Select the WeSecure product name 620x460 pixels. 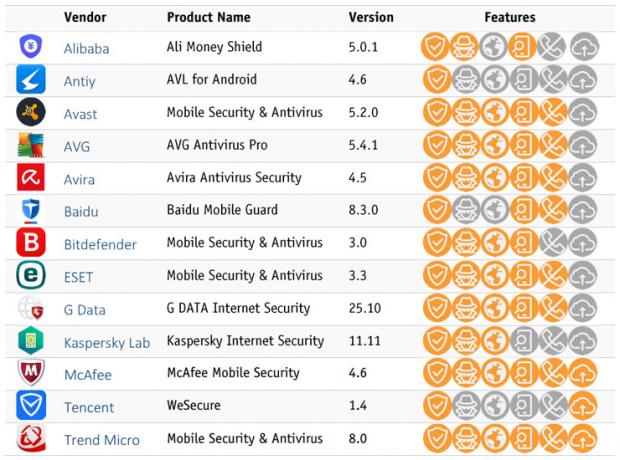click(x=196, y=406)
